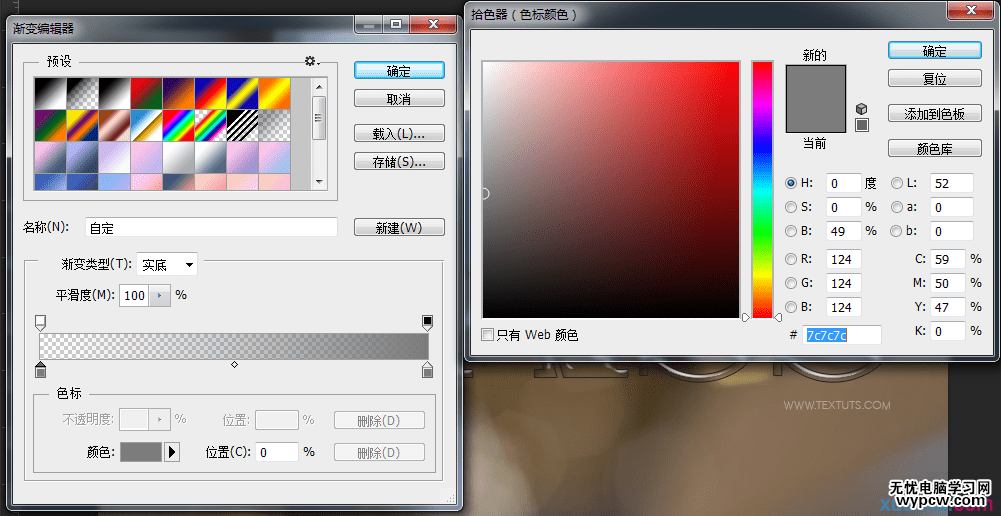The image size is (1001, 516).
Task: Pick the transparent stripes gradient preset
Action: pyautogui.click(x=242, y=125)
